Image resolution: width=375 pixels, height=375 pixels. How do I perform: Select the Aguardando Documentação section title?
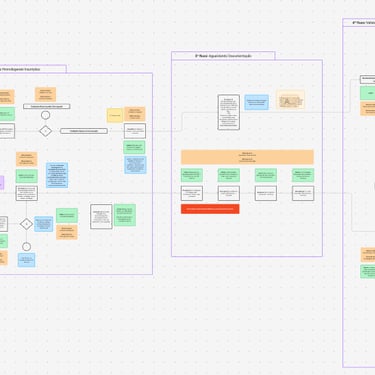(223, 56)
